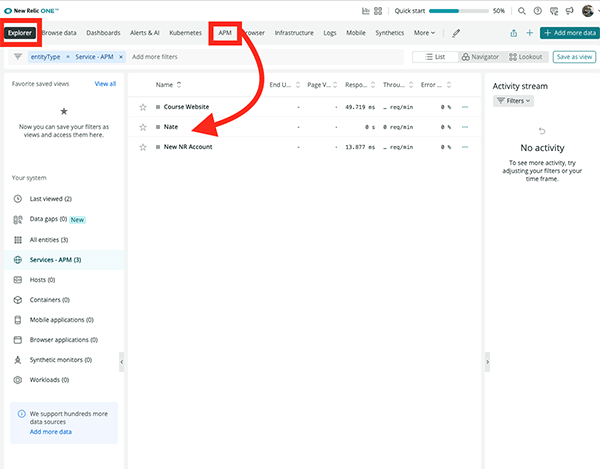The width and height of the screenshot is (600, 469).
Task: Open the more options dots for Course Website
Action: (x=465, y=107)
